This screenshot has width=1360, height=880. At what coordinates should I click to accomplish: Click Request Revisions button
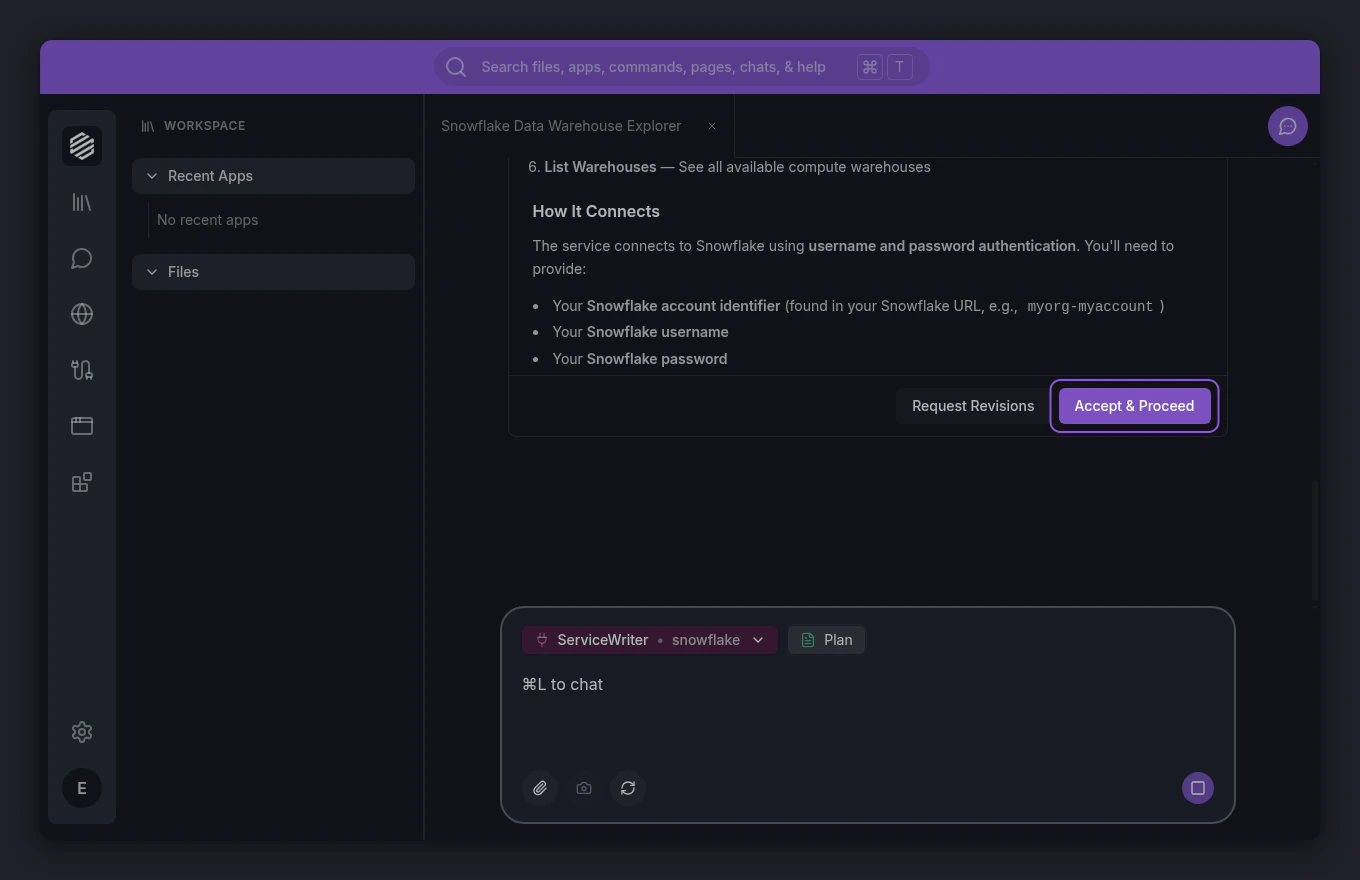pyautogui.click(x=973, y=406)
